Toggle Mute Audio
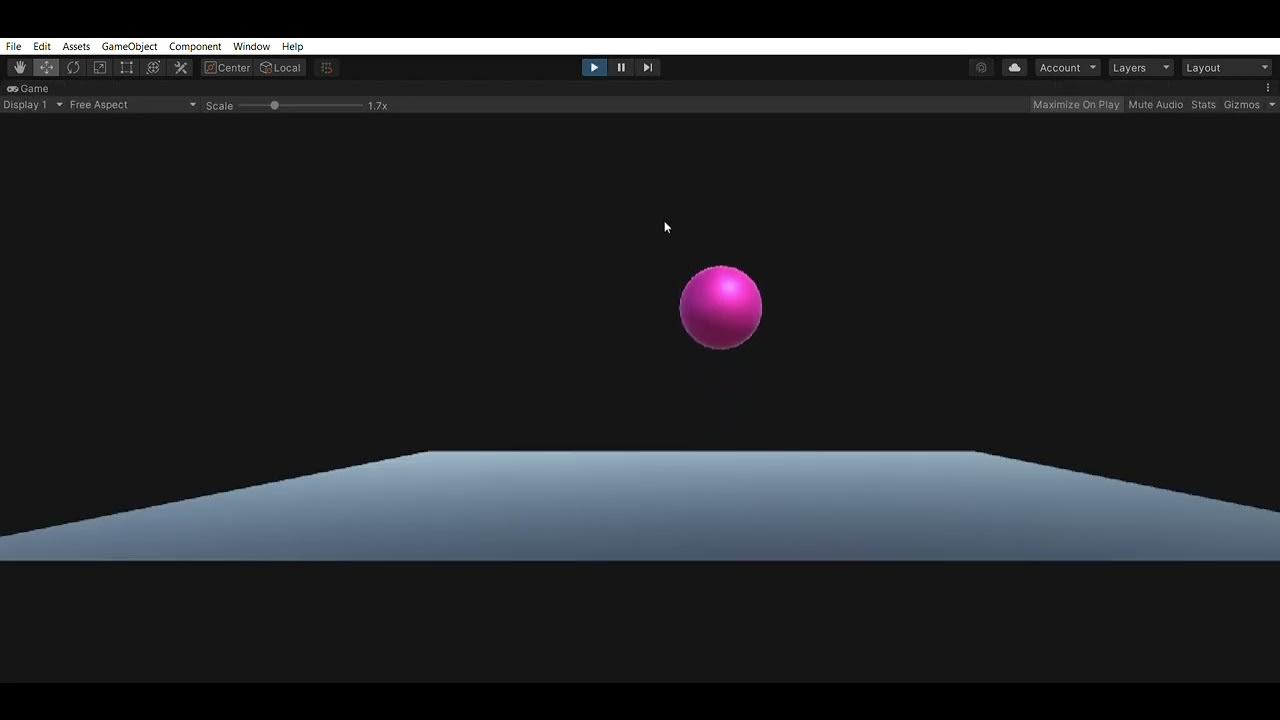The image size is (1280, 720). tap(1156, 105)
